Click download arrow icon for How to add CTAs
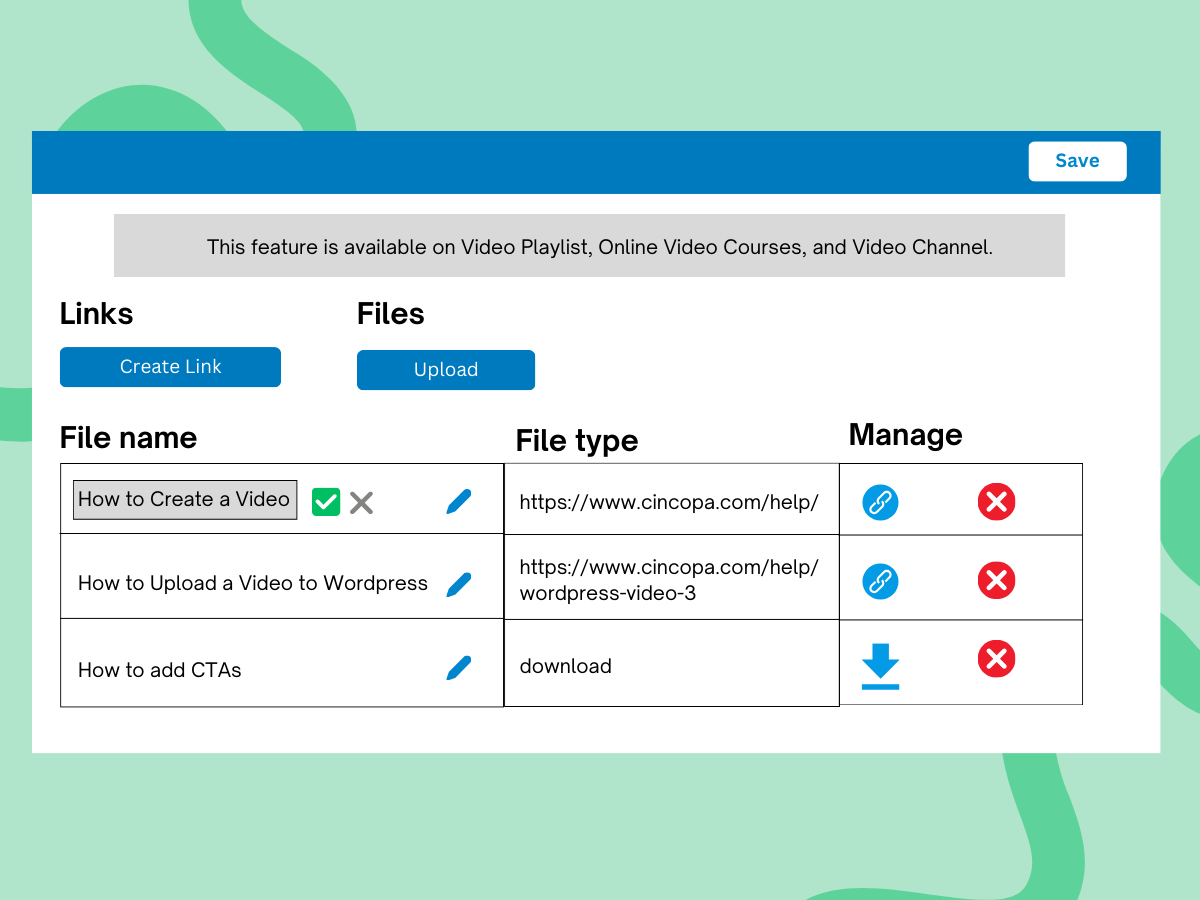This screenshot has width=1200, height=900. (x=880, y=667)
